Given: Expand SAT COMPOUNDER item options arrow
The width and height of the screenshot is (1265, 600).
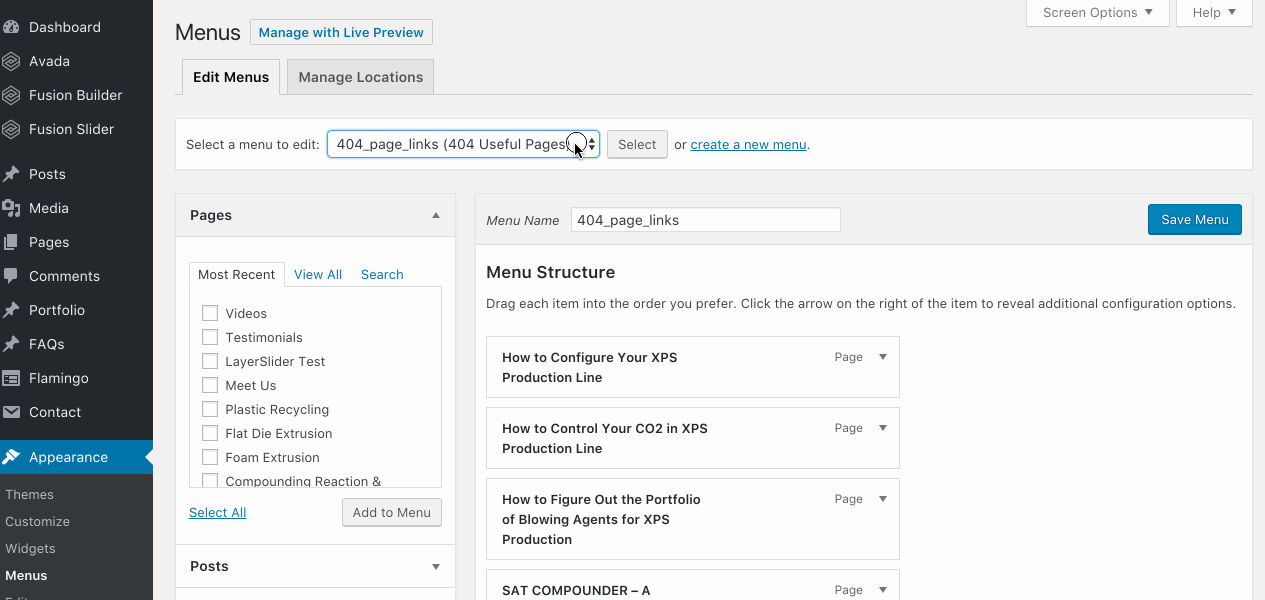Looking at the screenshot, I should 882,590.
